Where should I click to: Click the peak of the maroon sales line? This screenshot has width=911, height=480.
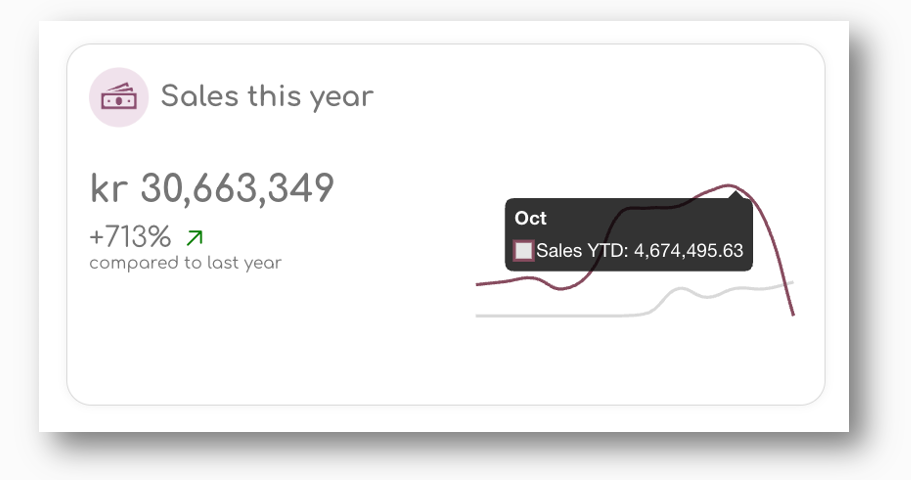coord(729,186)
